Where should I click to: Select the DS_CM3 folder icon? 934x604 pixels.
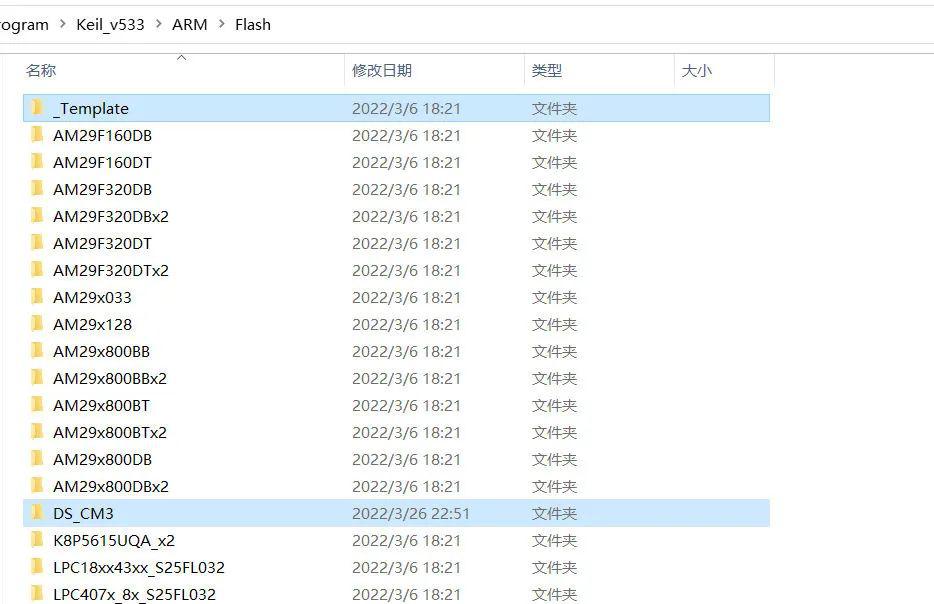pos(37,513)
